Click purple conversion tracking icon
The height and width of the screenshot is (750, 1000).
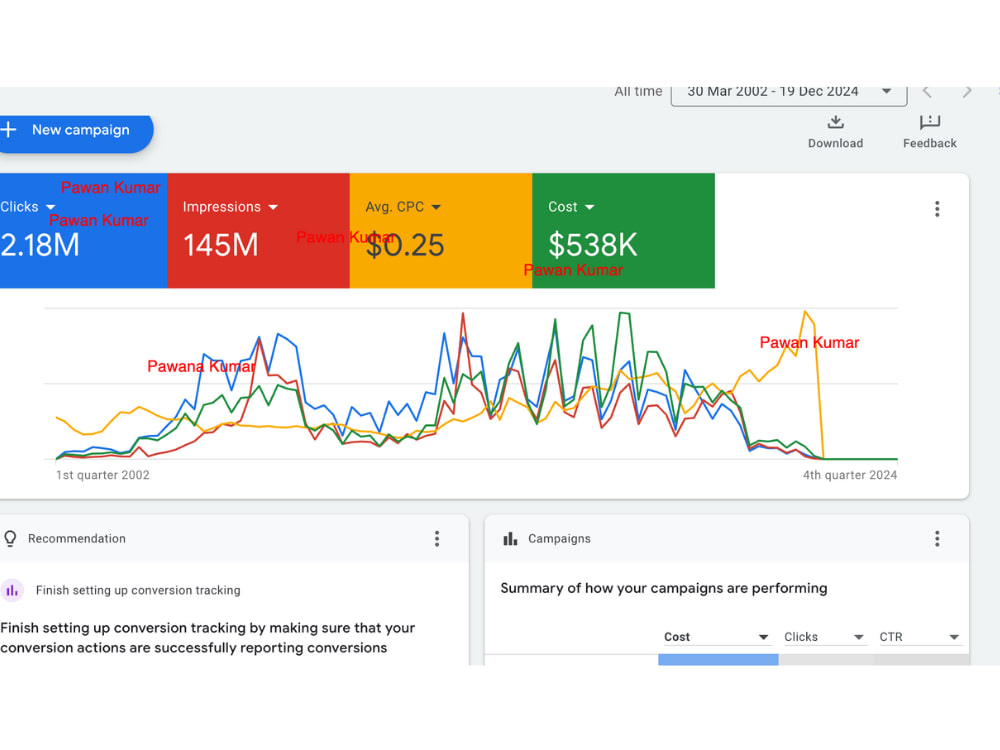(12, 591)
